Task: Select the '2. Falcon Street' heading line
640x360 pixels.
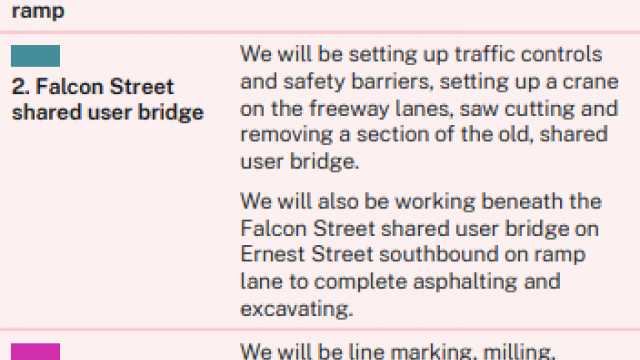Action: coord(93,87)
